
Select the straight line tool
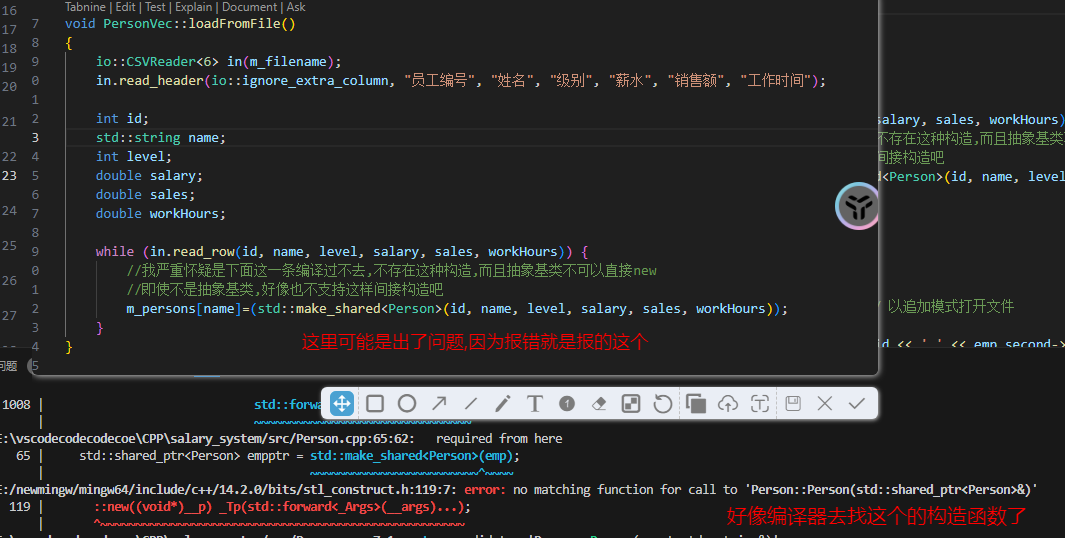[x=471, y=404]
